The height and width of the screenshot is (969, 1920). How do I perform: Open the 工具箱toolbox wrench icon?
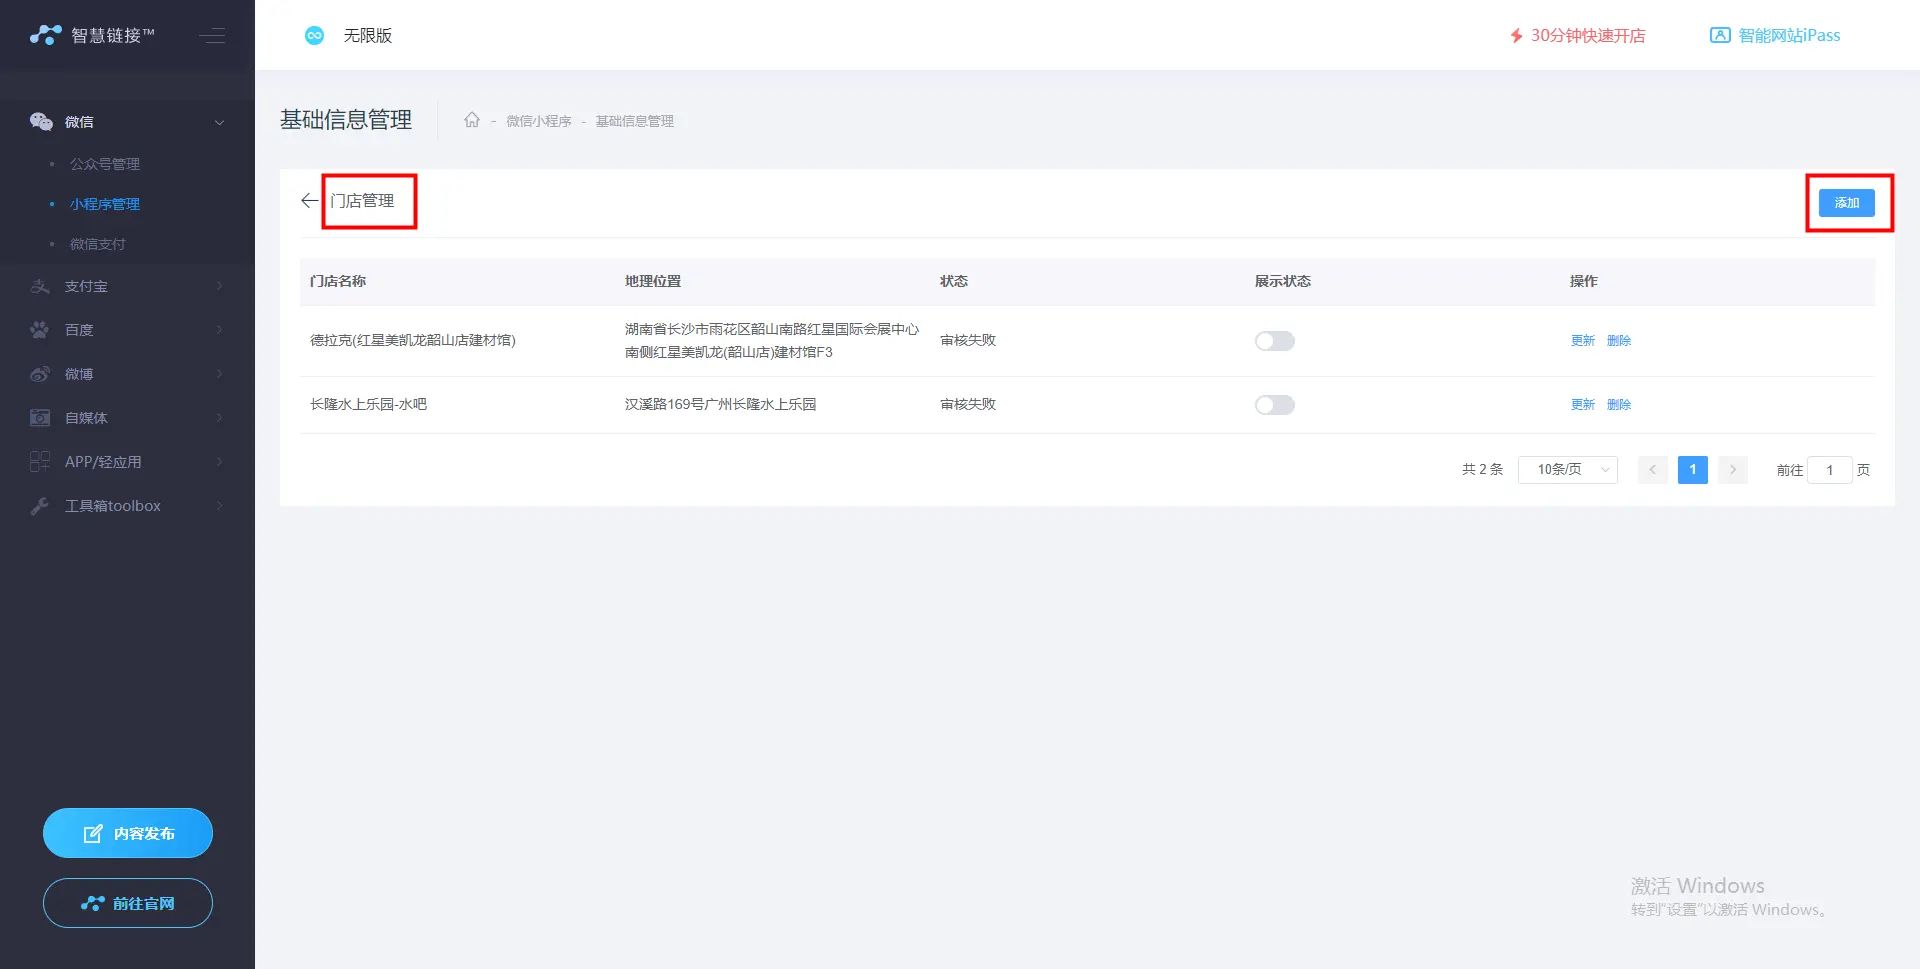point(40,506)
